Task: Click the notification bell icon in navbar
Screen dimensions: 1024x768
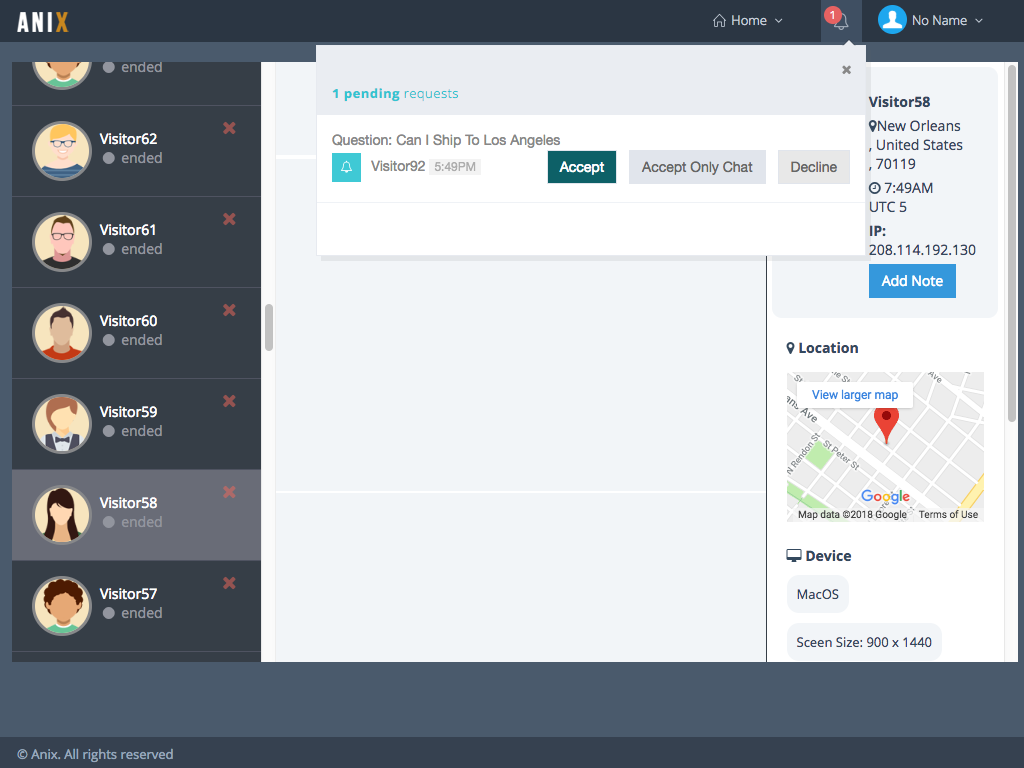Action: (840, 21)
